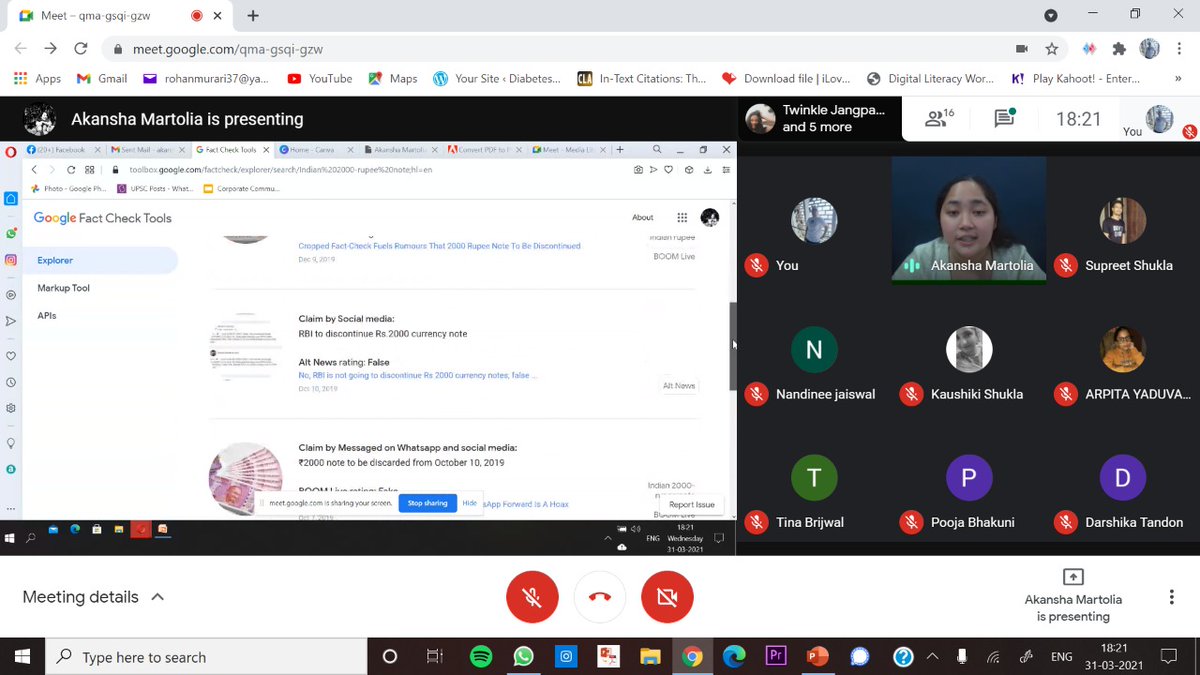Open Task View on taskbar

click(434, 657)
